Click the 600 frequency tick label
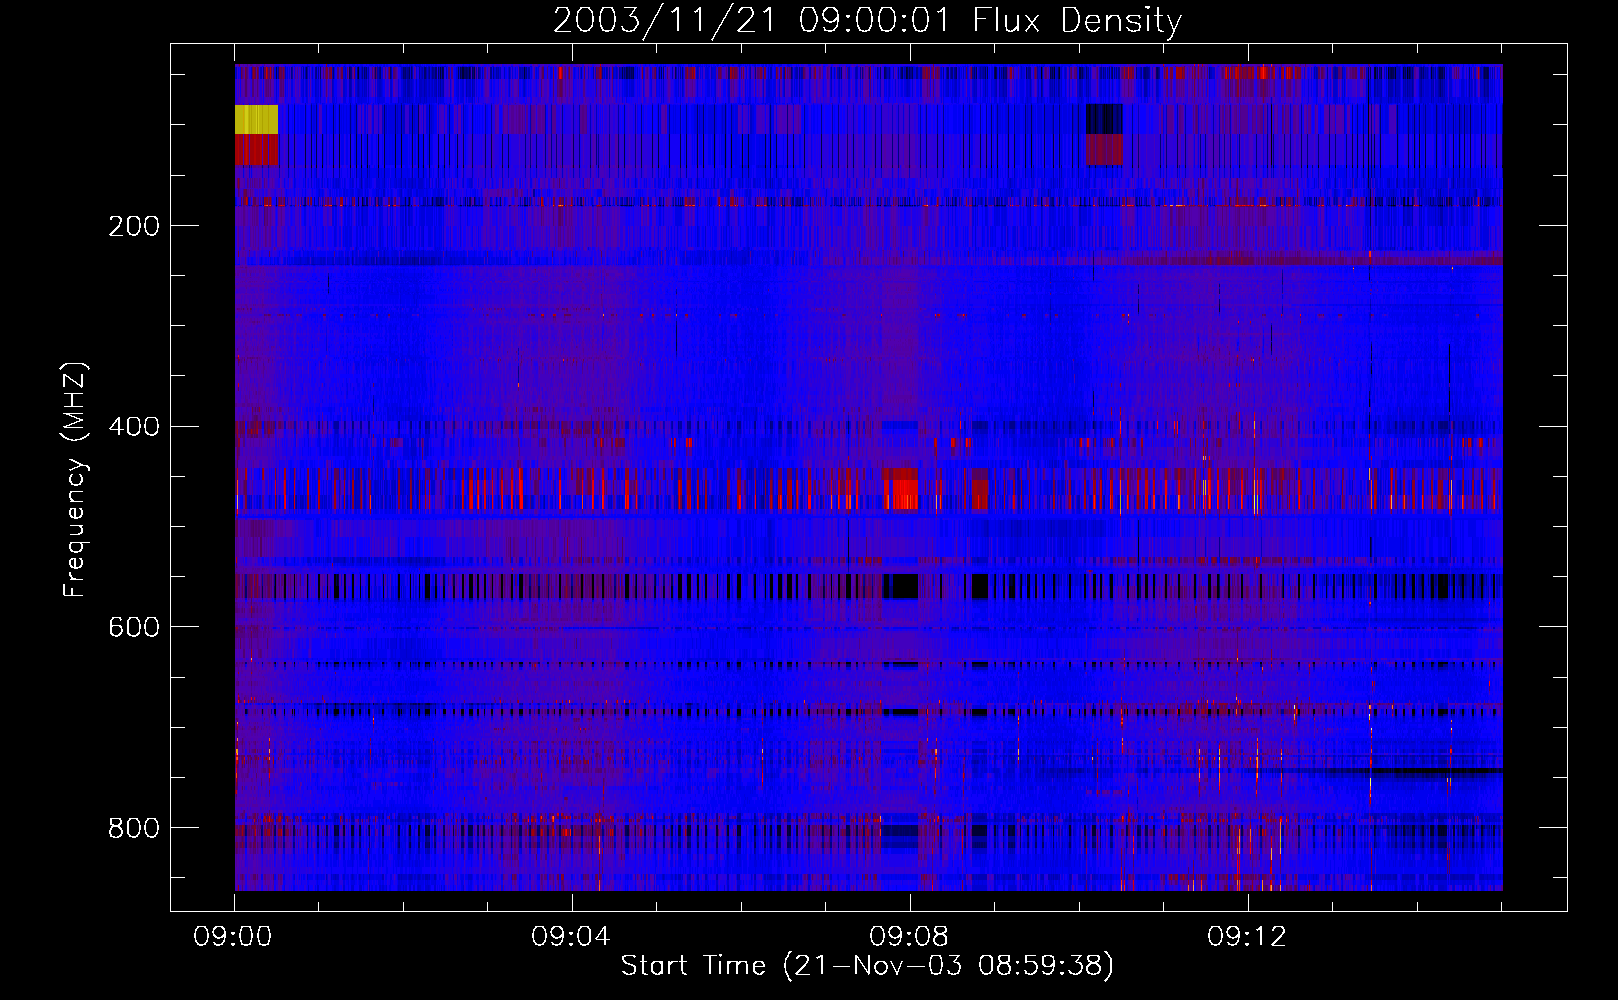This screenshot has height=1000, width=1618. click(x=134, y=627)
